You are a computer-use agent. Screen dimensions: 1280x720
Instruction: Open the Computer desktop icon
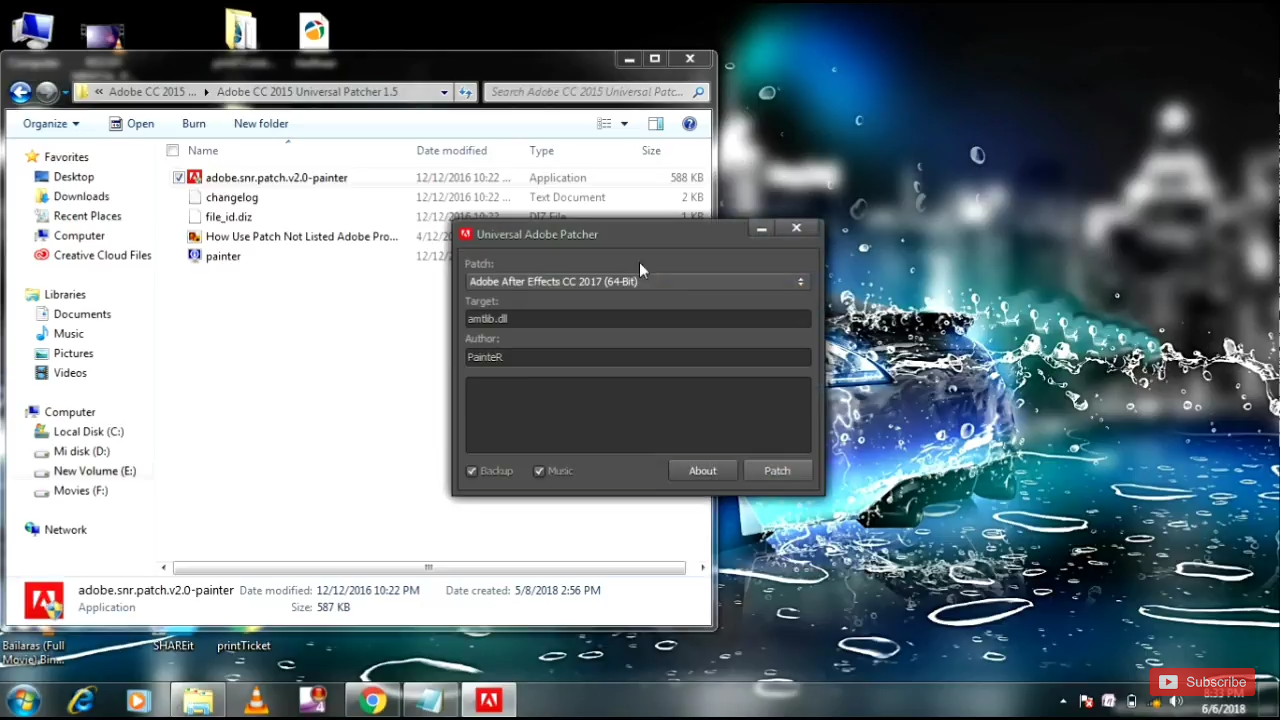tap(32, 31)
